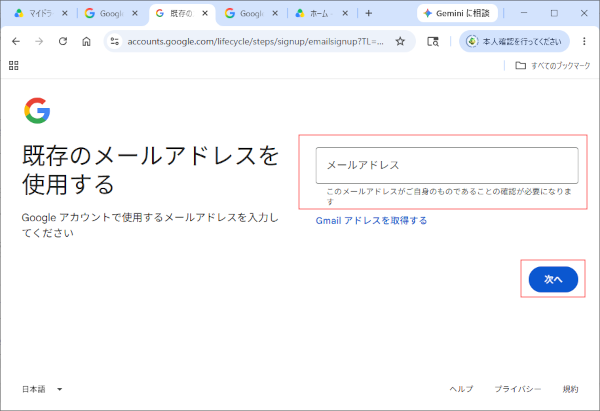Close the first Google tab
This screenshot has width=600, height=411.
[135, 13]
